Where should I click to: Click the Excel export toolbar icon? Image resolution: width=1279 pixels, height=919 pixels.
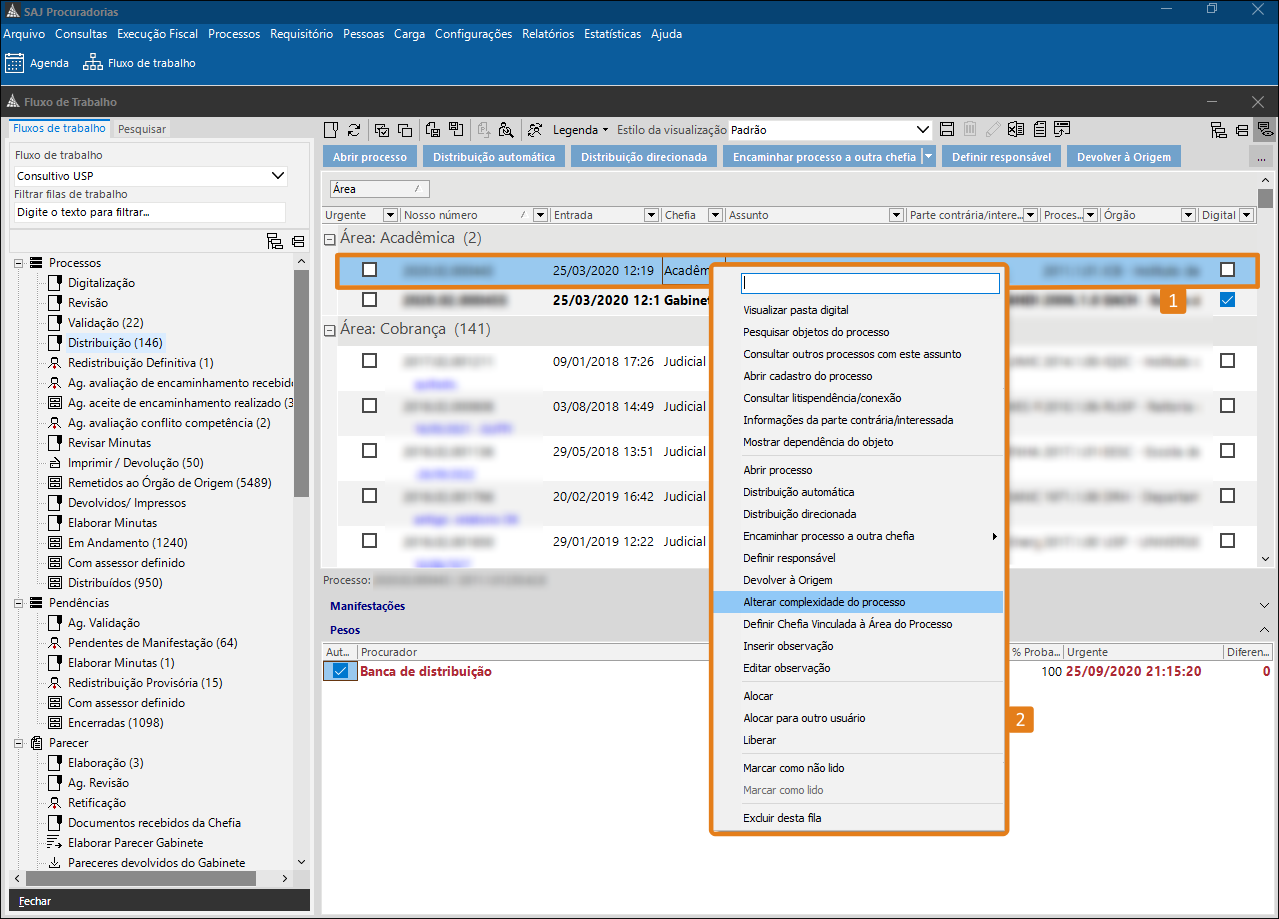[1017, 129]
